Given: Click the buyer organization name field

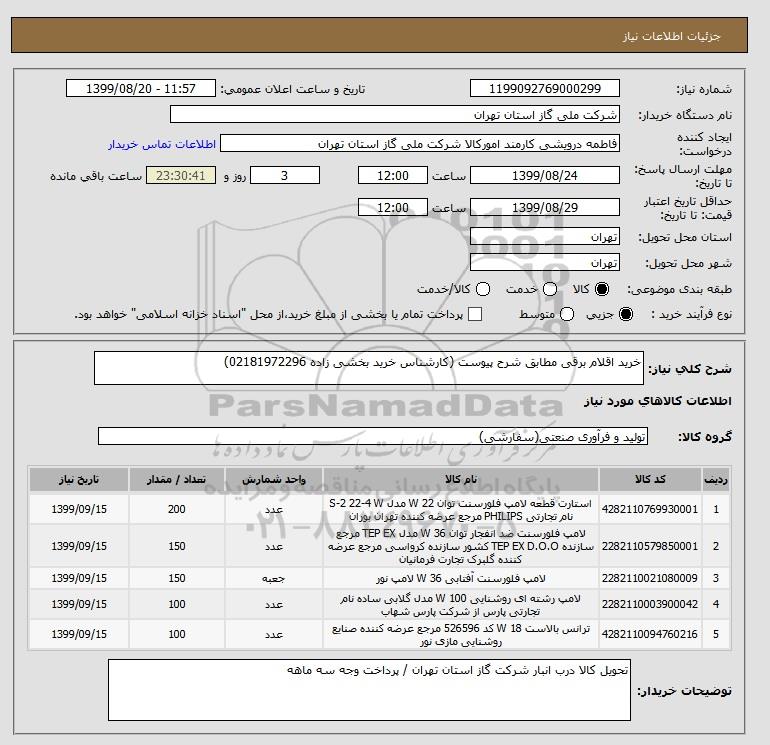Looking at the screenshot, I should (395, 115).
